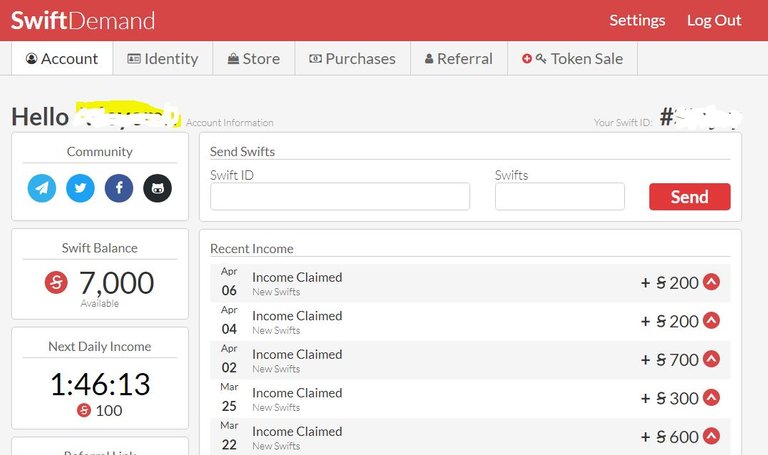Click the + 600 amount
768x455 pixels.
(670, 437)
